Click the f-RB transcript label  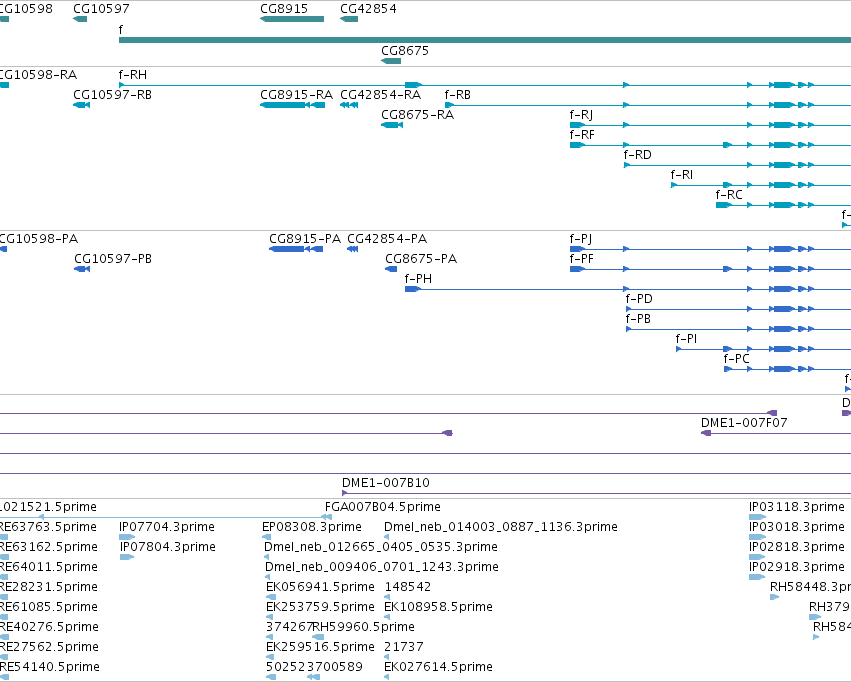click(458, 95)
